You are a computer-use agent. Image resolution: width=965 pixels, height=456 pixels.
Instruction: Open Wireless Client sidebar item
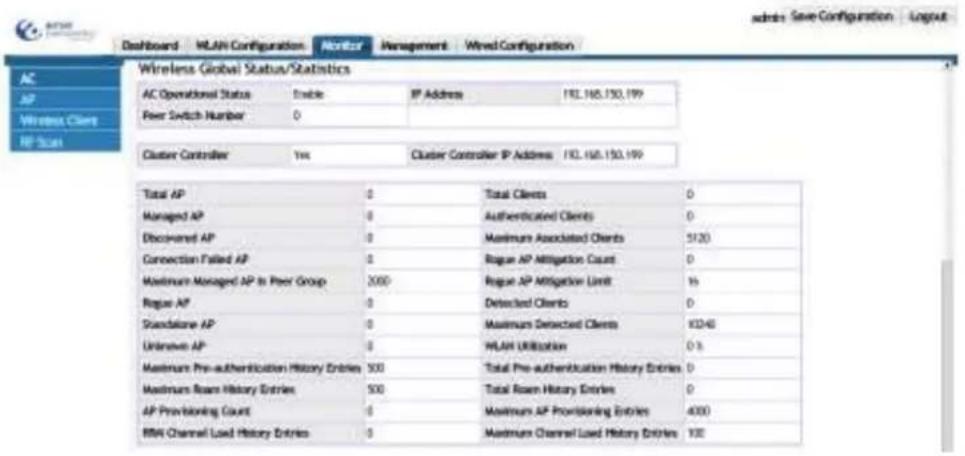tap(65, 120)
